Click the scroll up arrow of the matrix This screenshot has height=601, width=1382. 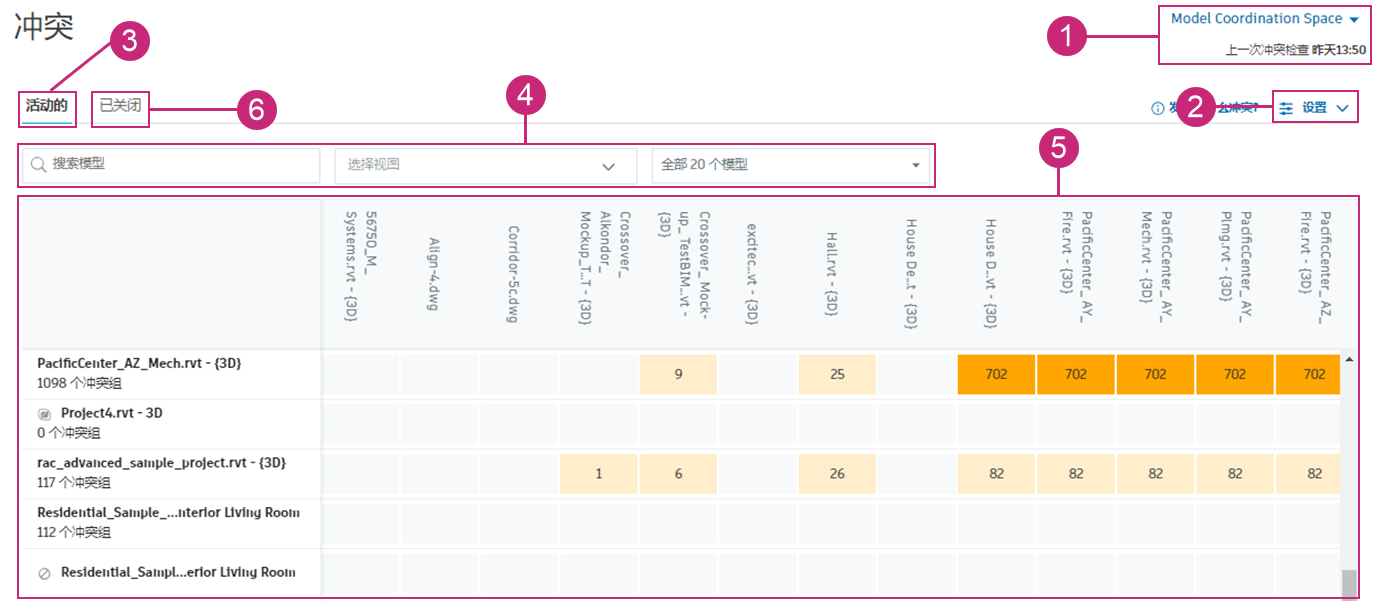[1349, 359]
